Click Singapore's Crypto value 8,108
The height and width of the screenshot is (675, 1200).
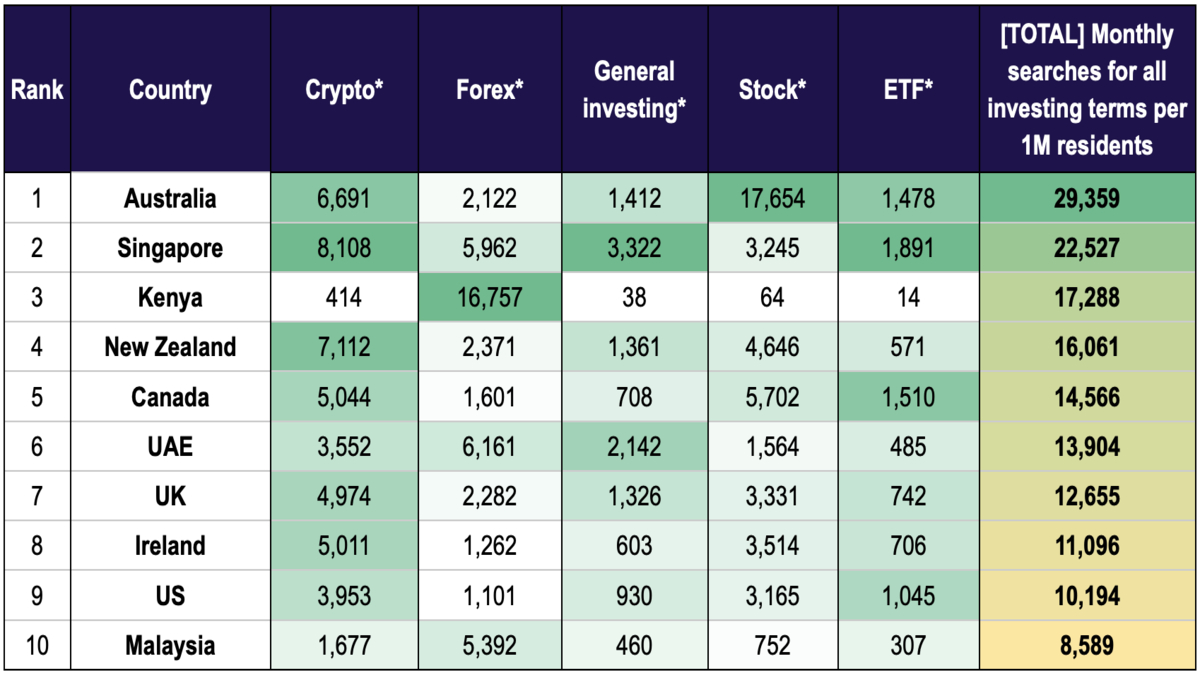point(344,248)
